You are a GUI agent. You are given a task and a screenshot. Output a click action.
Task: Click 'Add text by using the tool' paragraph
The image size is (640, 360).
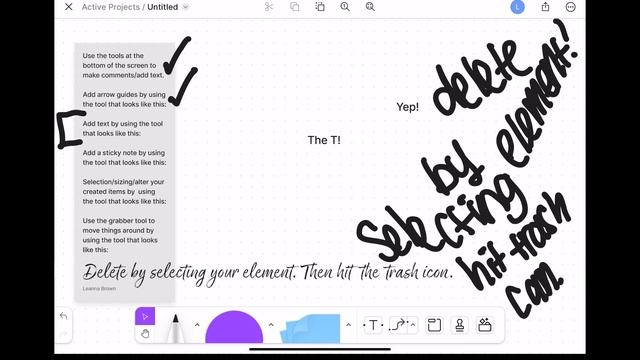[122, 129]
